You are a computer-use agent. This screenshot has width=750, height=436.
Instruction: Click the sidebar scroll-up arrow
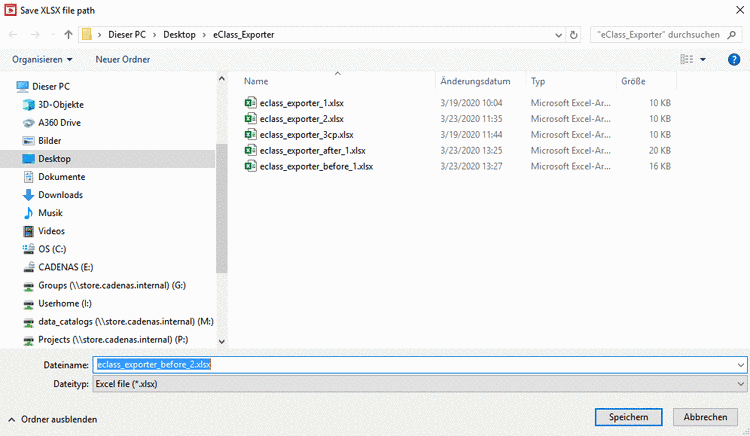coord(221,78)
